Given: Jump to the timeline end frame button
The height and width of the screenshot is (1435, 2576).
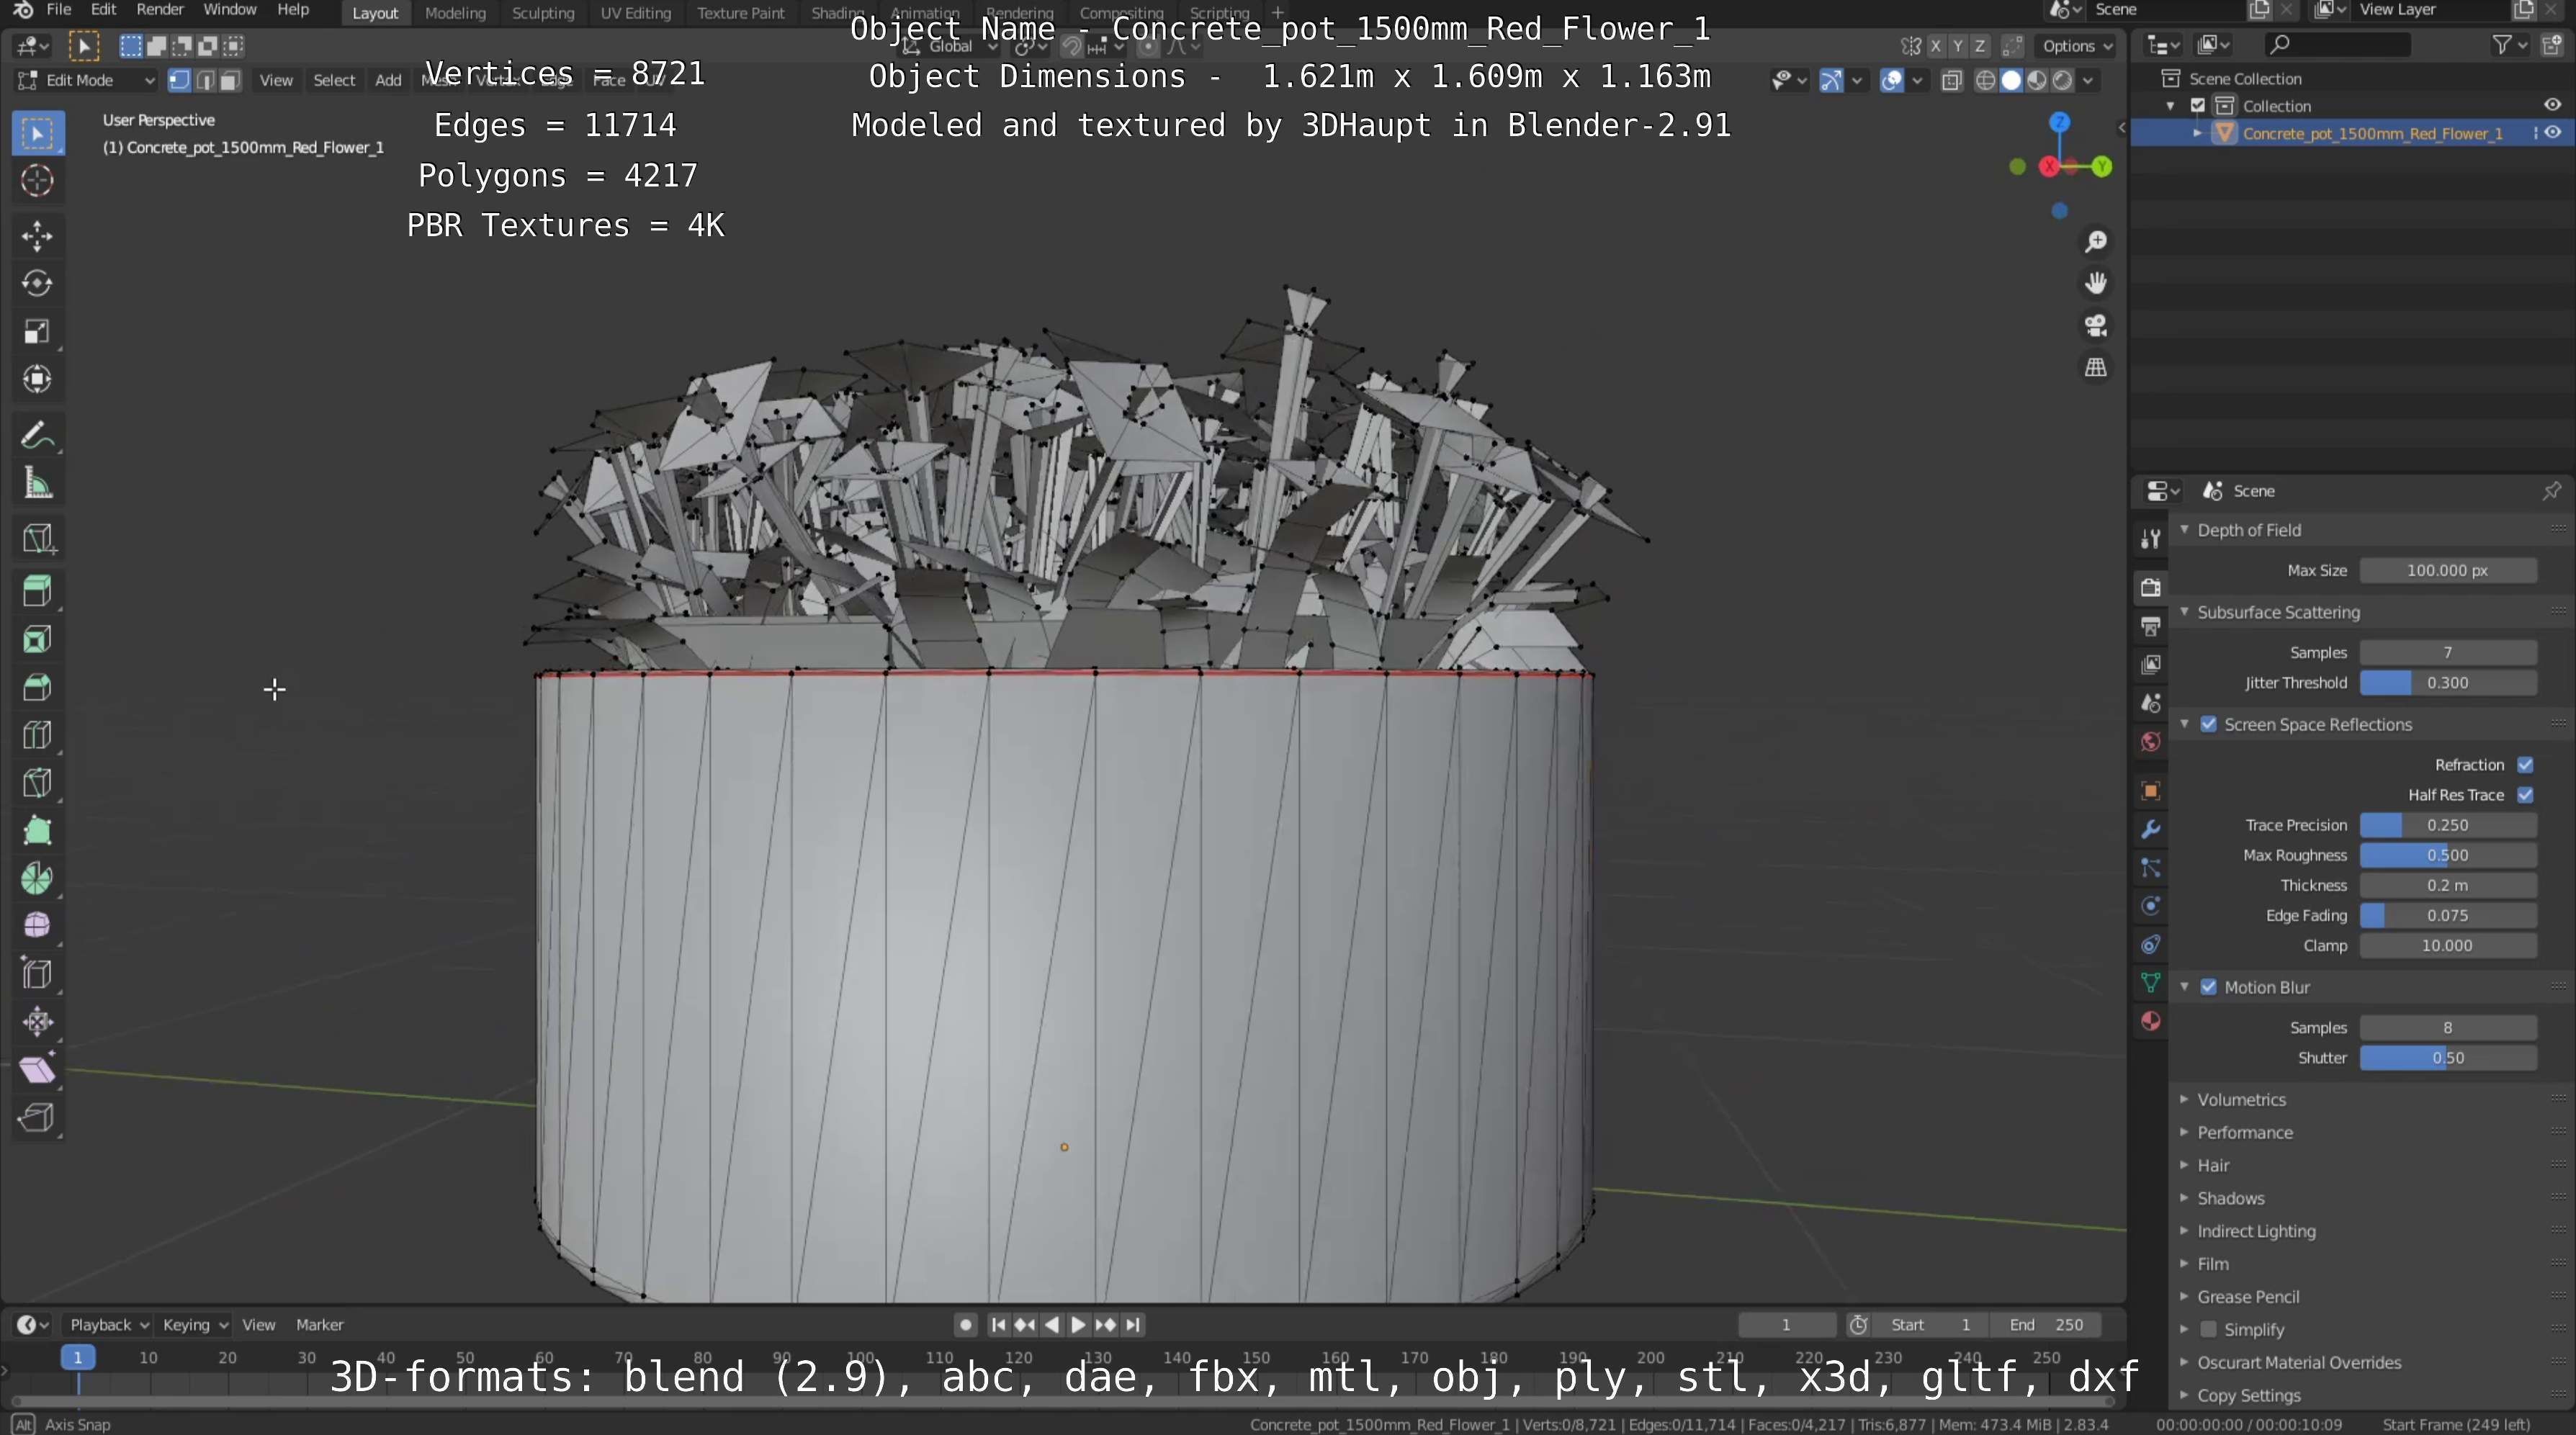Looking at the screenshot, I should [1132, 1325].
